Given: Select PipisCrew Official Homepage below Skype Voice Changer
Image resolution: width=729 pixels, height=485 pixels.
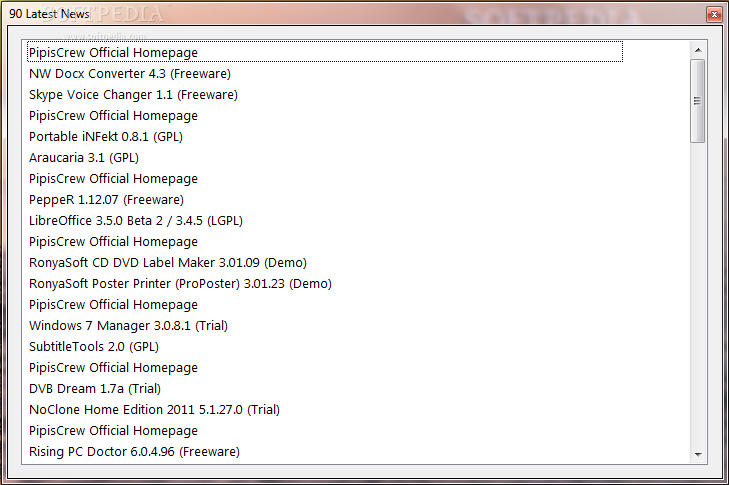Looking at the screenshot, I should click(x=113, y=116).
